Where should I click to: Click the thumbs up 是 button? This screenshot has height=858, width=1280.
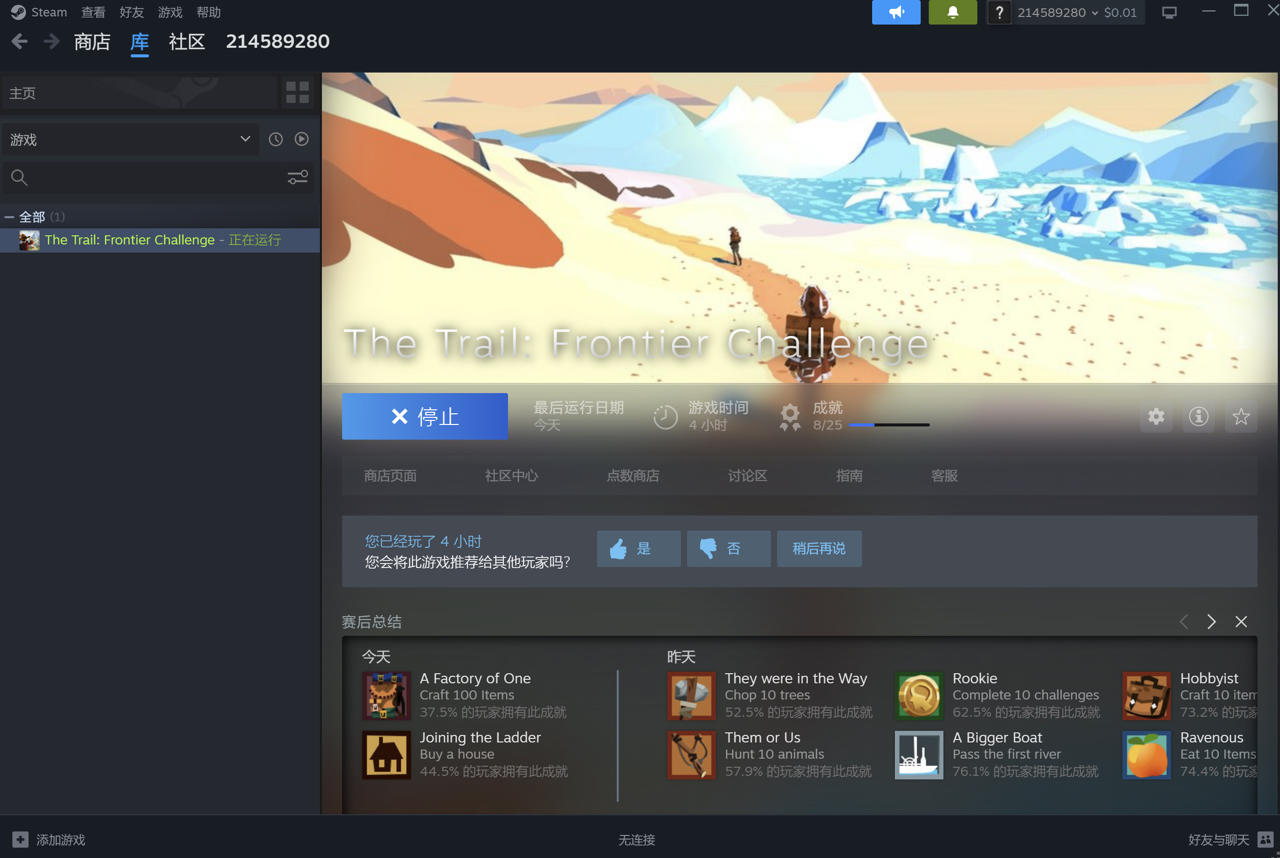pyautogui.click(x=639, y=548)
